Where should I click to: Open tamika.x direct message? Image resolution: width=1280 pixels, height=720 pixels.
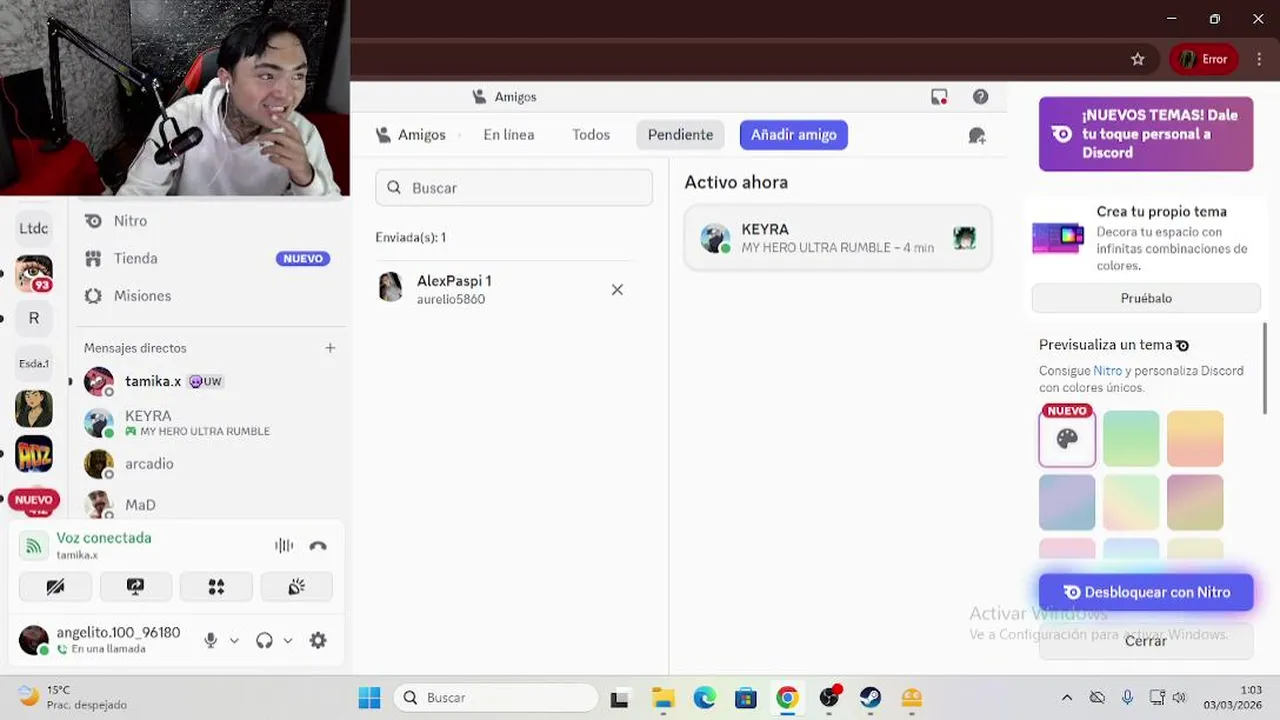point(208,381)
